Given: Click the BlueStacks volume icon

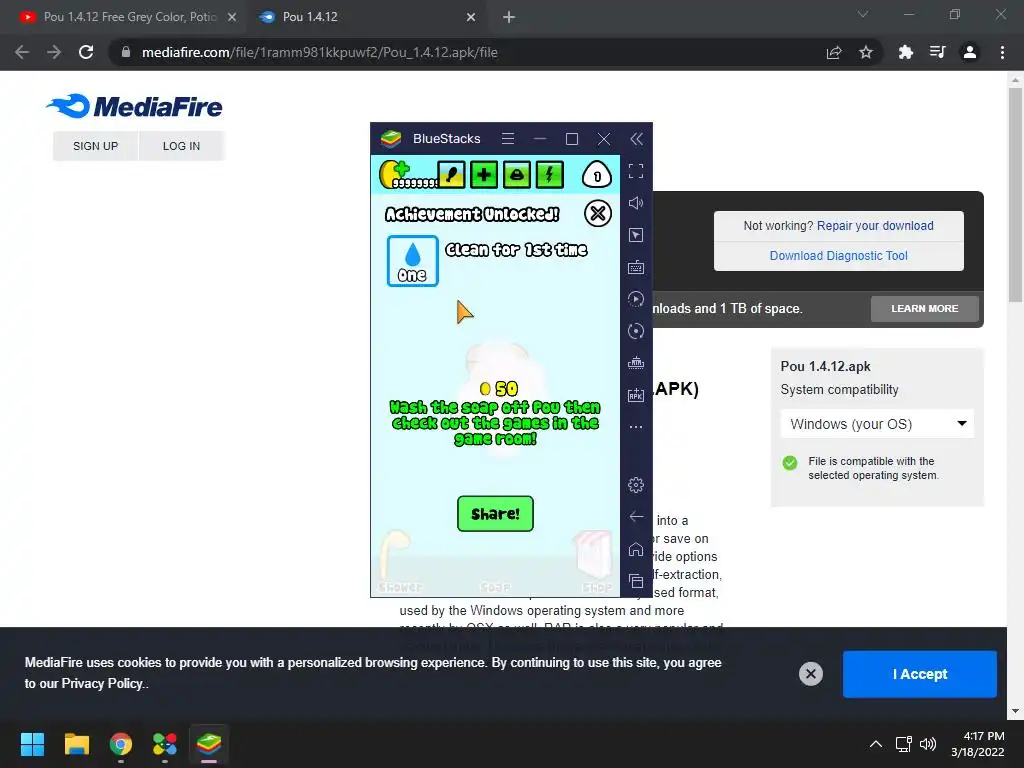Looking at the screenshot, I should click(636, 203).
